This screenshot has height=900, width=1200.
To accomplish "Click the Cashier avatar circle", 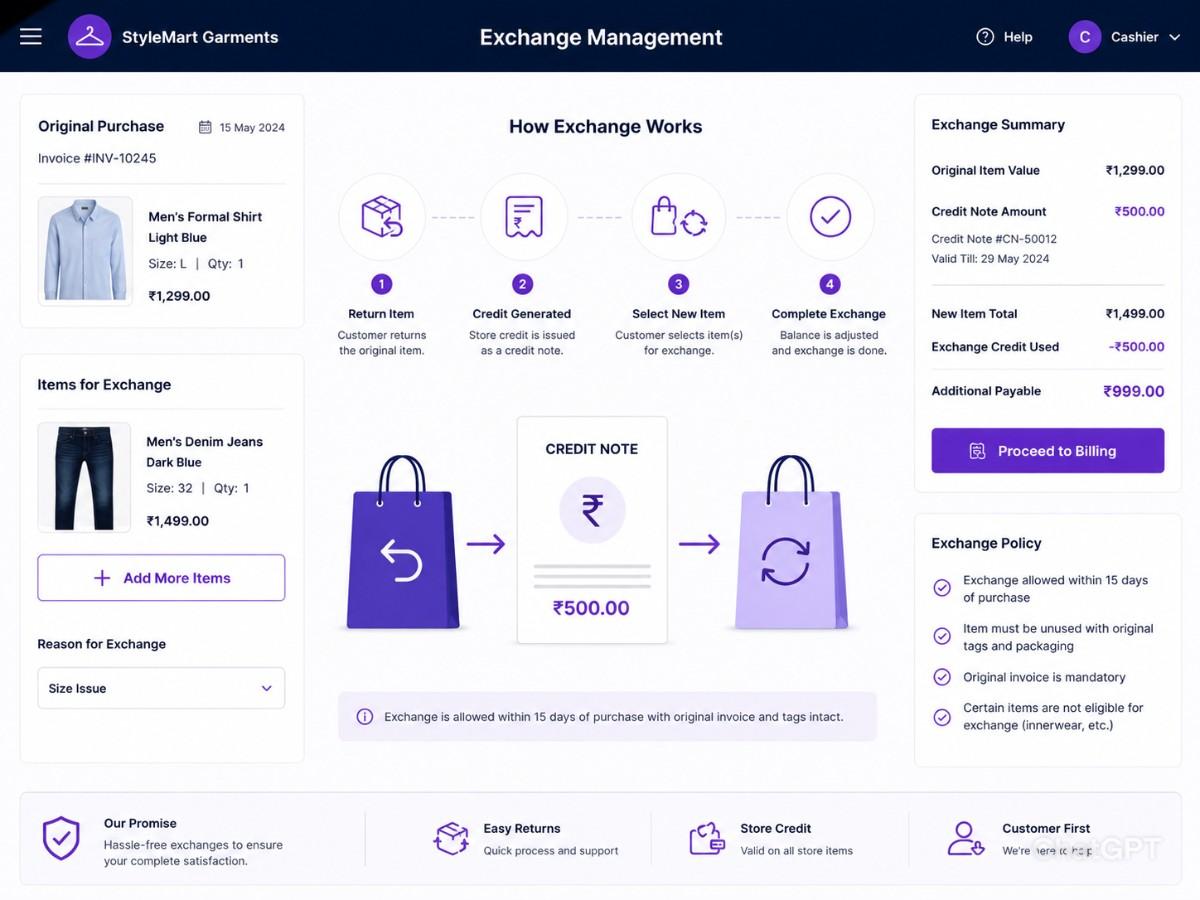I will point(1085,37).
